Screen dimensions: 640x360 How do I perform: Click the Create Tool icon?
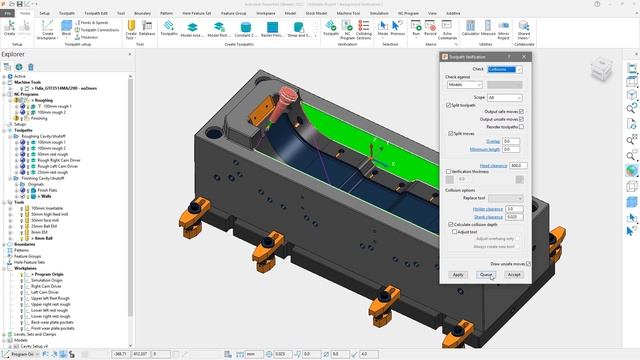(x=131, y=29)
